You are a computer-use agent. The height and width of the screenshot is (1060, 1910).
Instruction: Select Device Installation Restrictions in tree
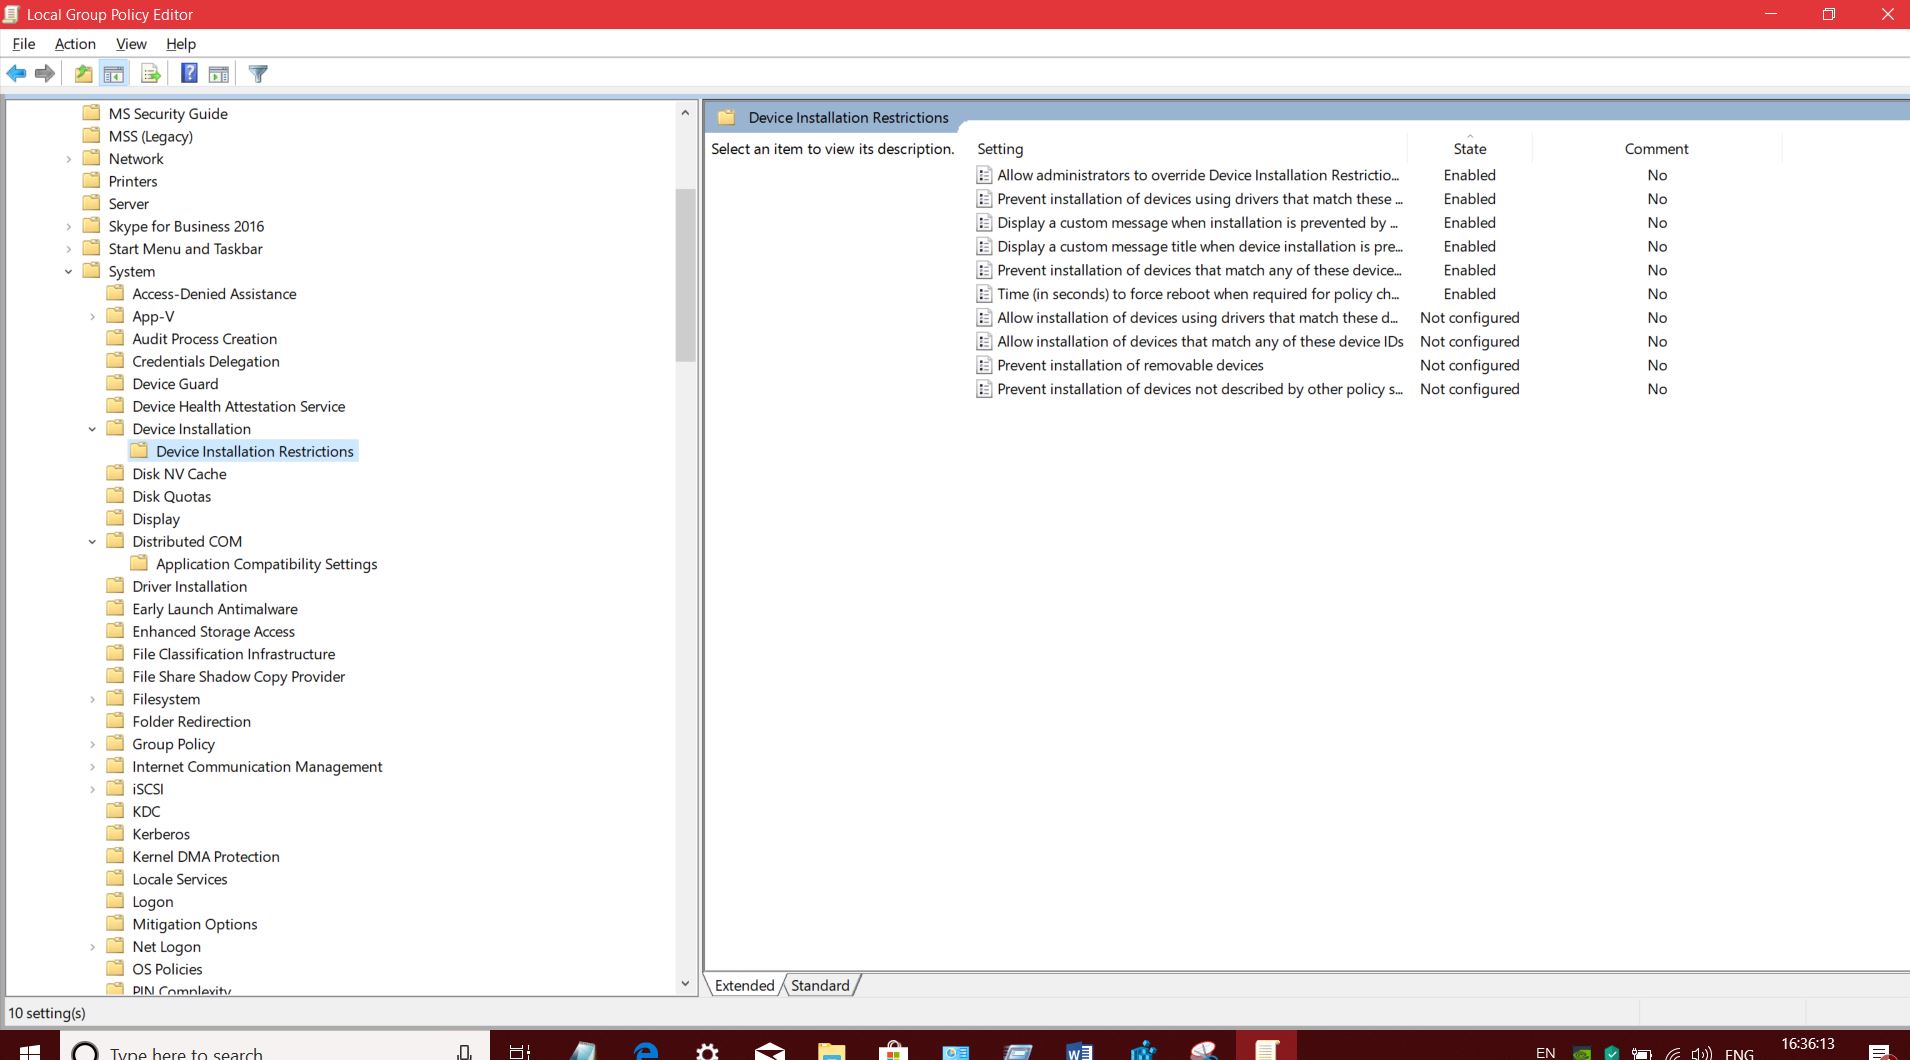coord(254,451)
